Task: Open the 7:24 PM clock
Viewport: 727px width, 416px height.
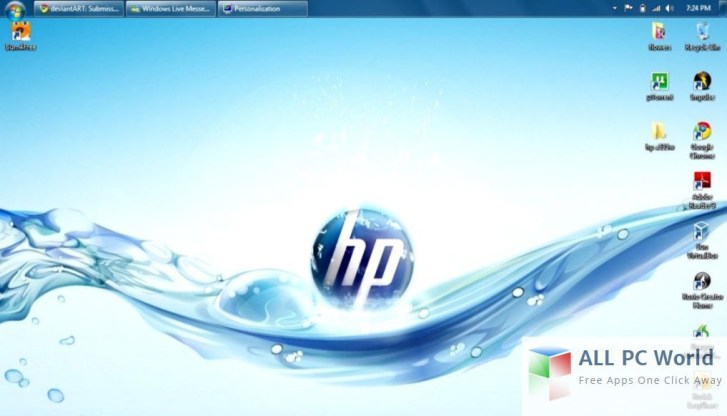Action: [698, 8]
